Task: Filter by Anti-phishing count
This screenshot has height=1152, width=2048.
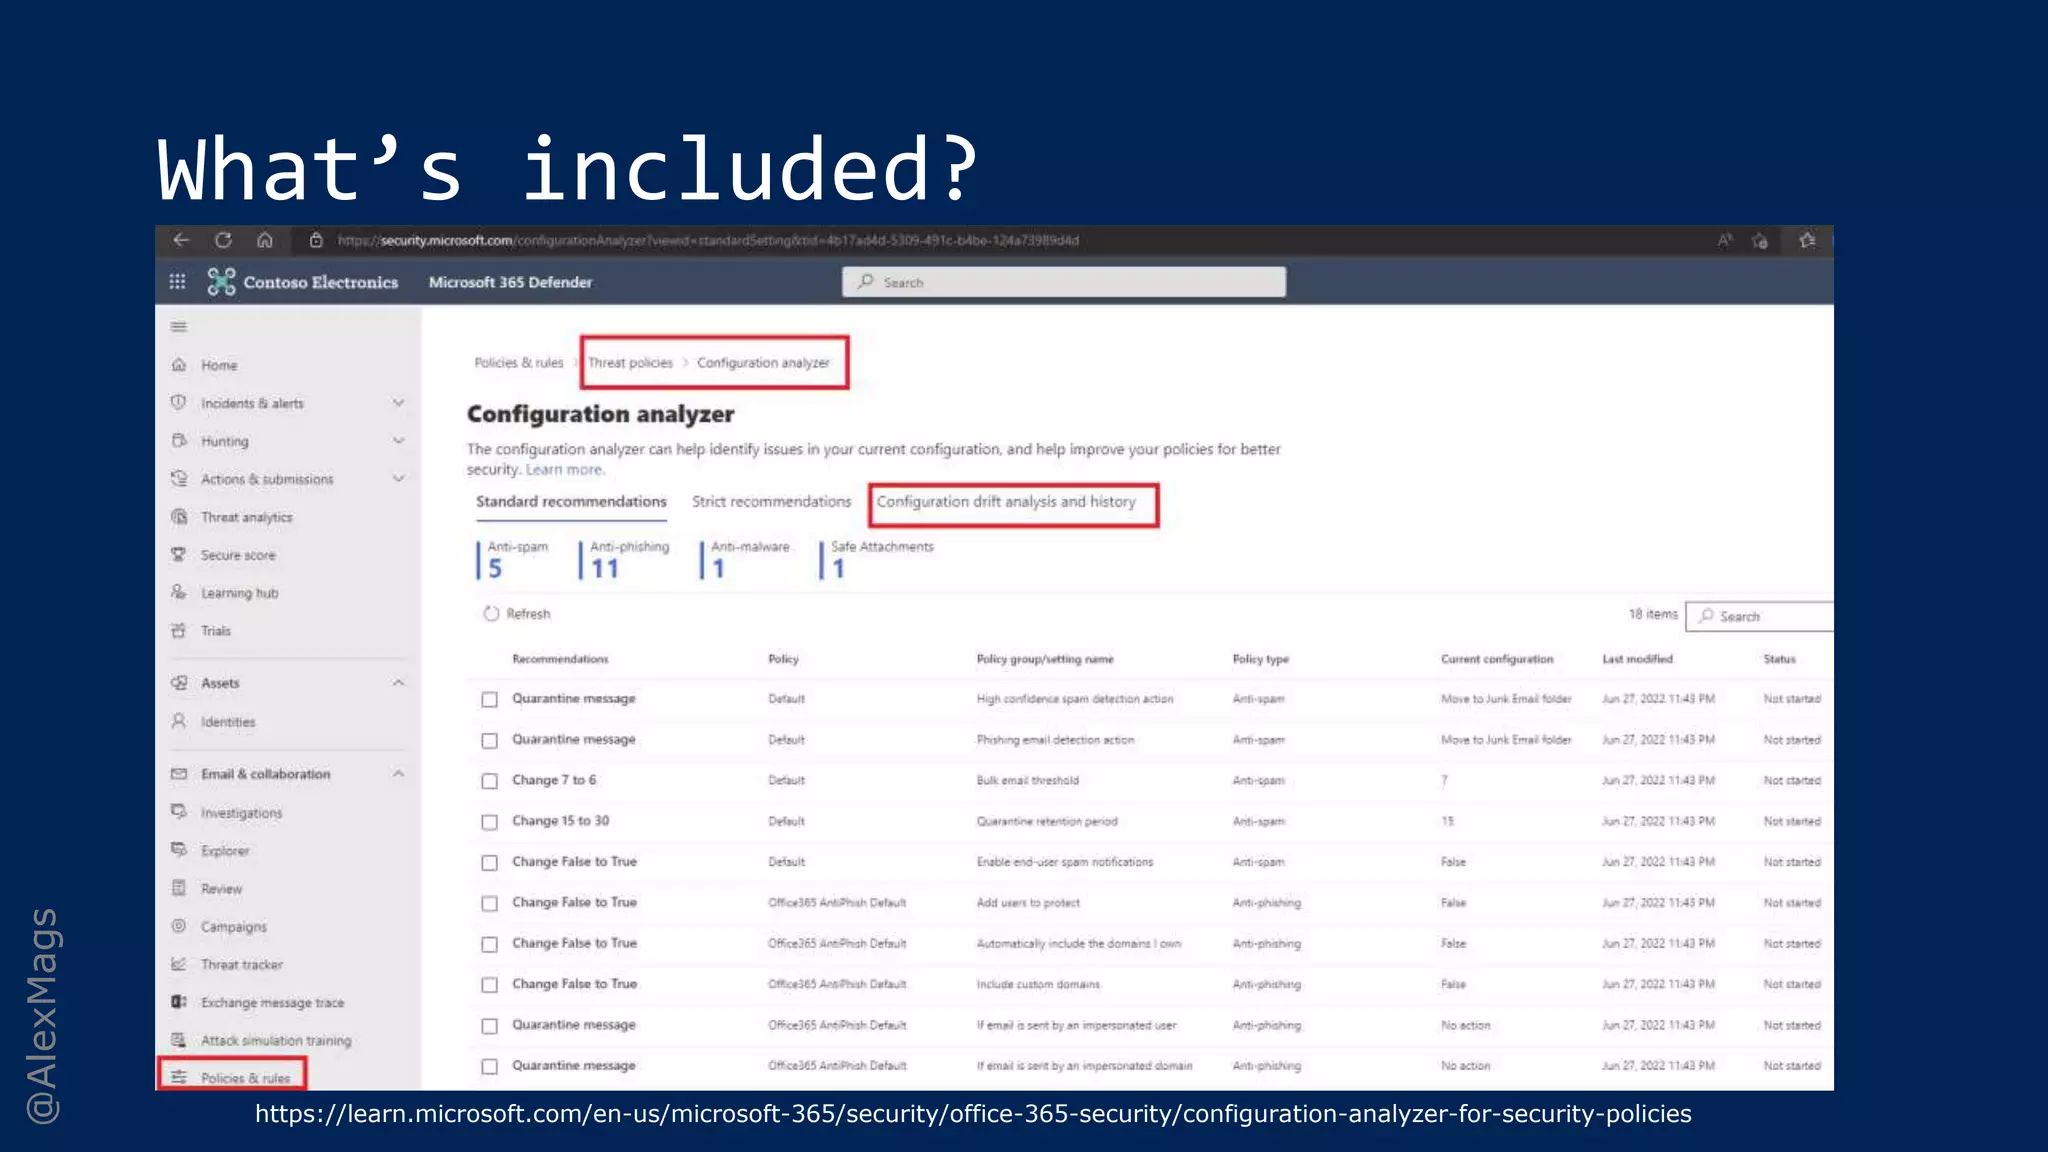Action: point(626,560)
